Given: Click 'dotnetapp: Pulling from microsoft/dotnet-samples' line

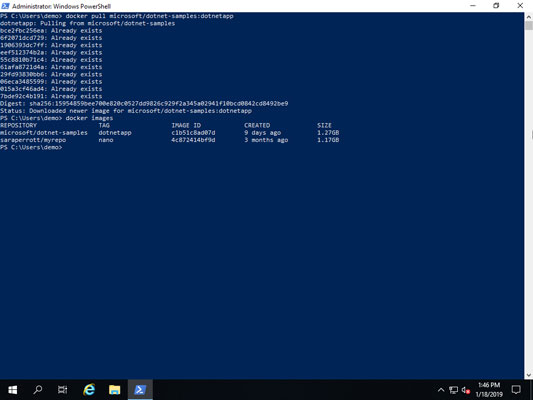Looking at the screenshot, I should 88,23.
